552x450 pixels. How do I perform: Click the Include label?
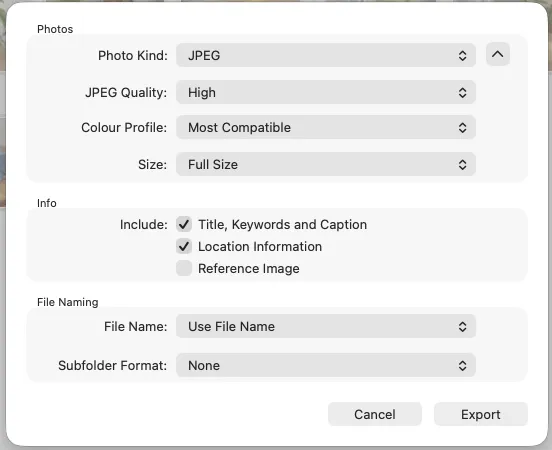(x=144, y=225)
